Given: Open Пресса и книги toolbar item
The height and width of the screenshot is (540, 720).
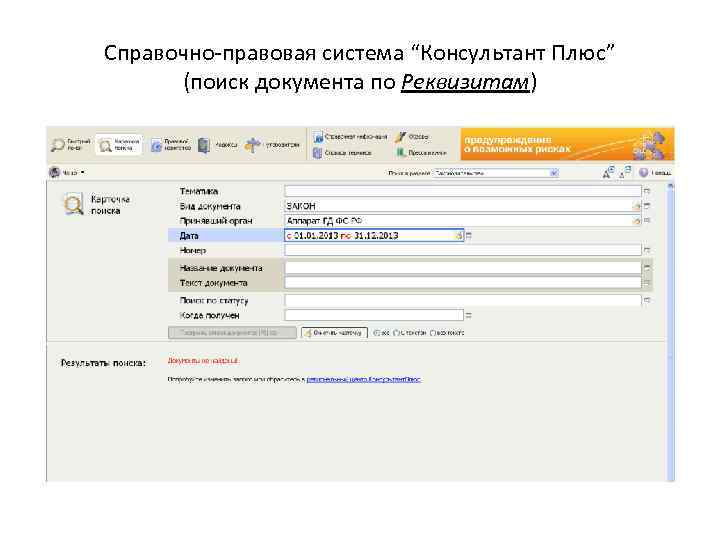Looking at the screenshot, I should pyautogui.click(x=421, y=152).
